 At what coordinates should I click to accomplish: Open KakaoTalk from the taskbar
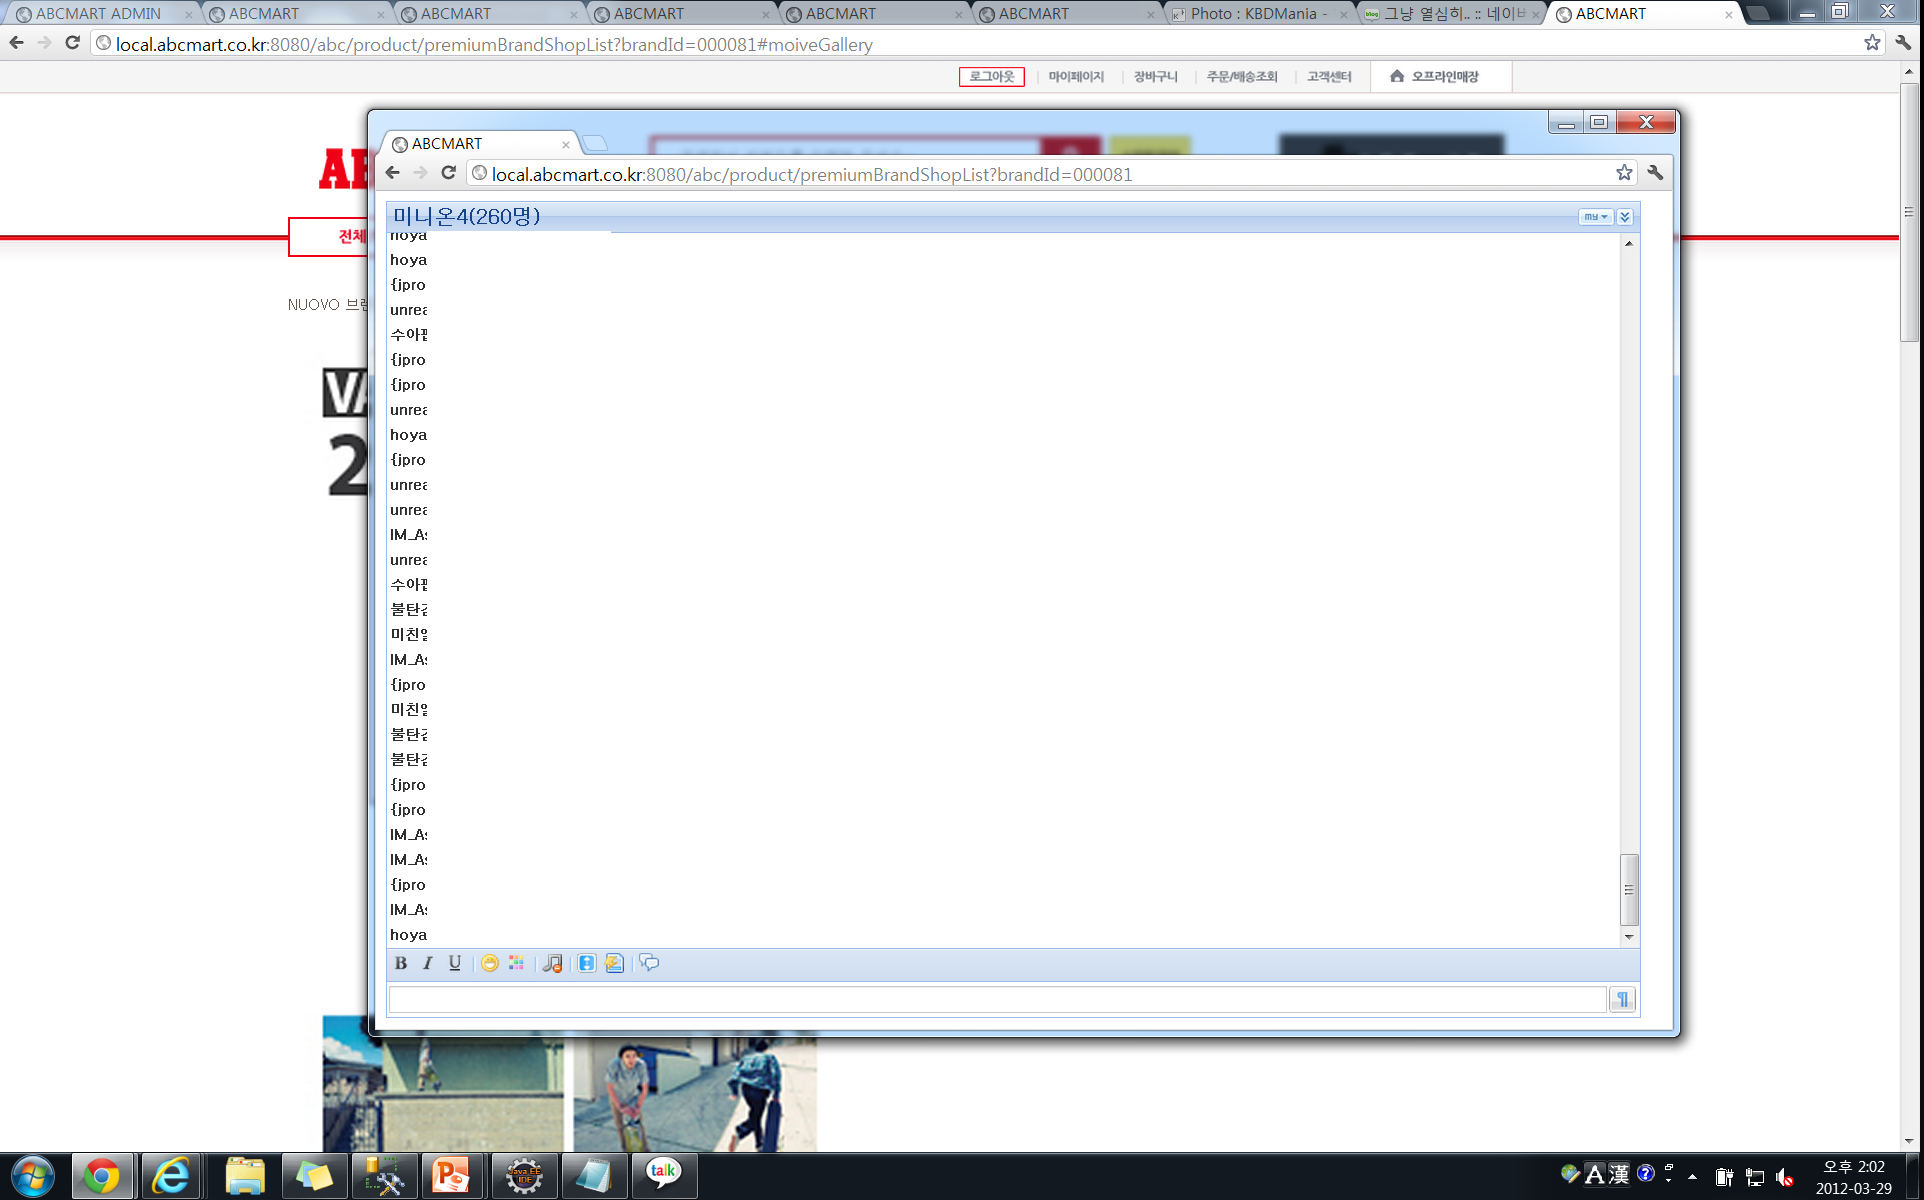coord(663,1176)
